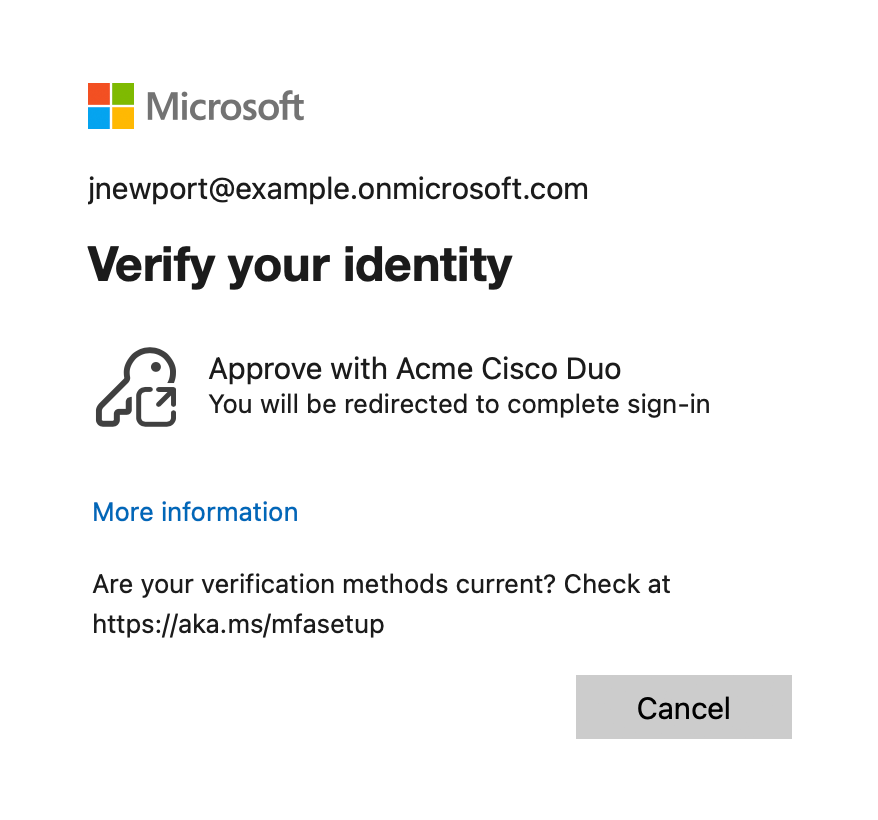
Task: Choose the Cisco Duo sign-in option row
Action: 400,387
